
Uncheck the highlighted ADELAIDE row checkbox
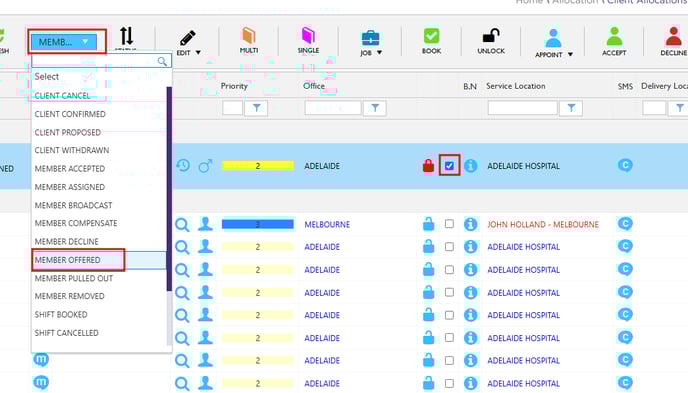coord(449,166)
